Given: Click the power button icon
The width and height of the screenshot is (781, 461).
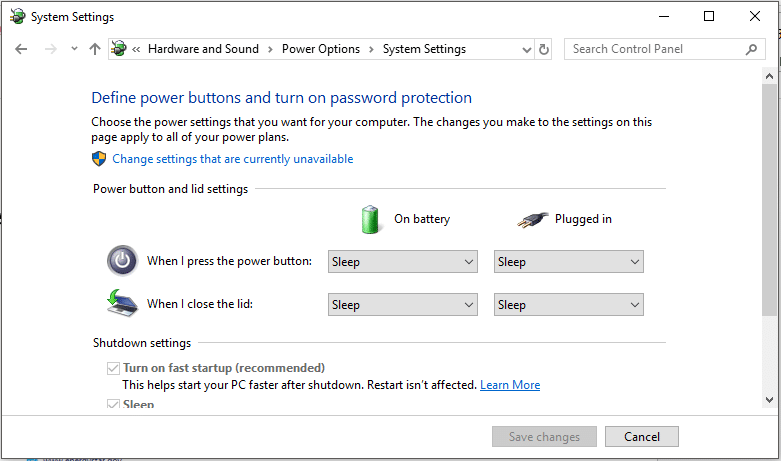Looking at the screenshot, I should pyautogui.click(x=122, y=261).
